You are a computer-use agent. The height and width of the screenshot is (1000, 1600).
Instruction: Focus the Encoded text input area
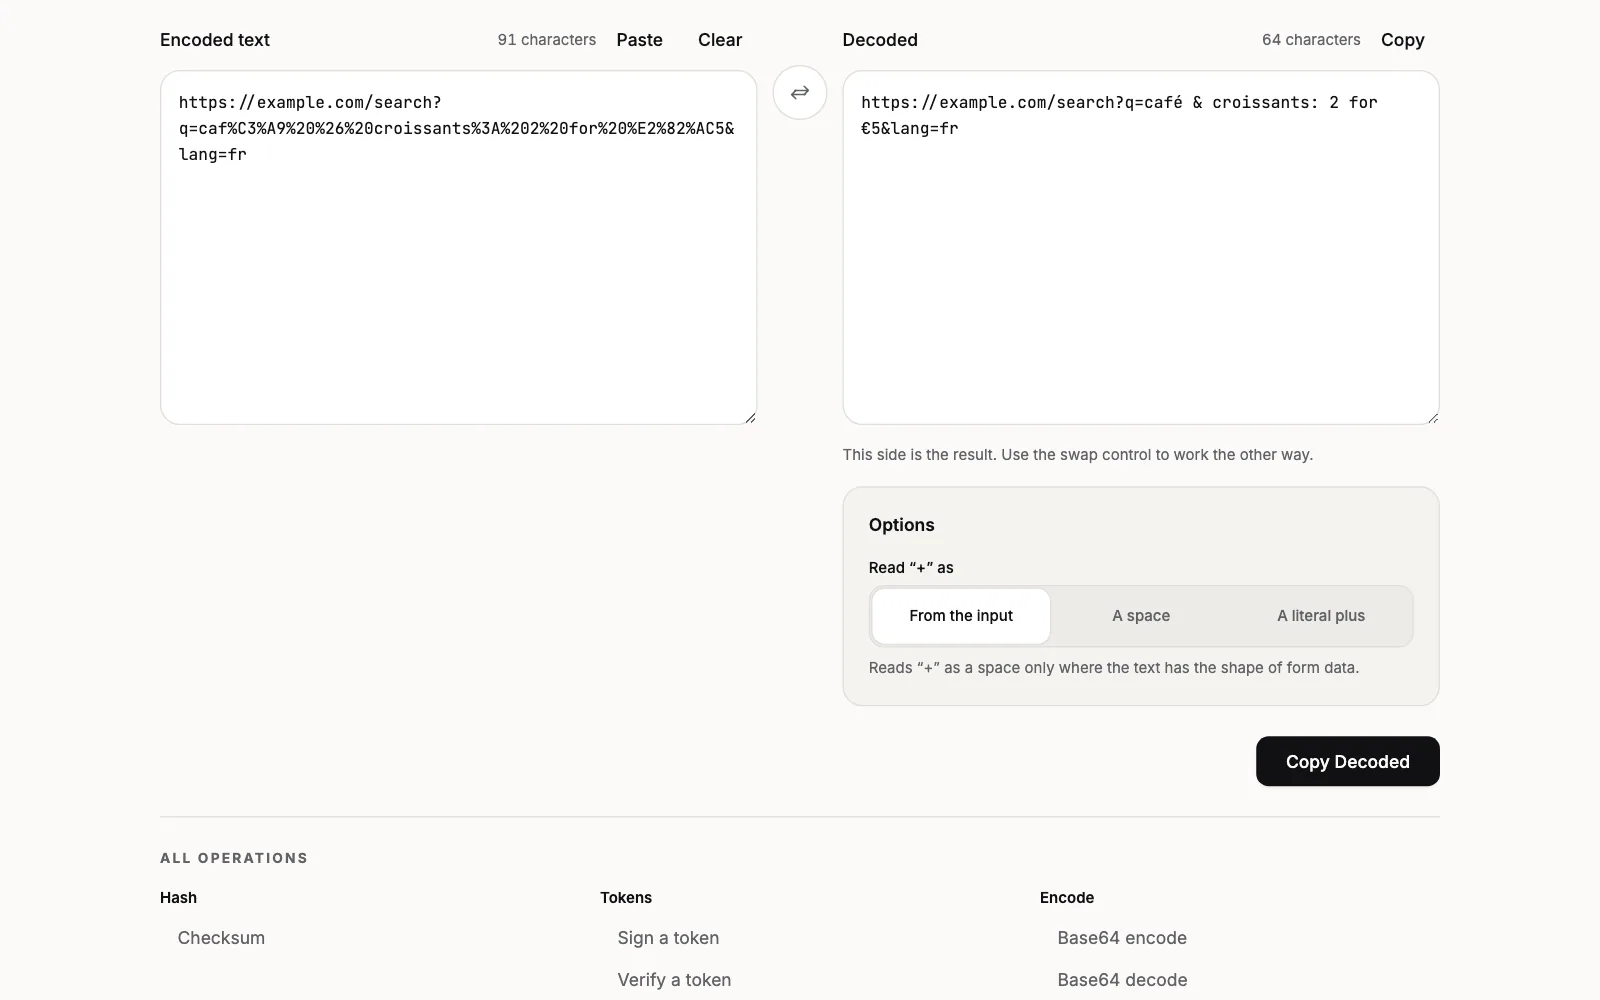[458, 247]
